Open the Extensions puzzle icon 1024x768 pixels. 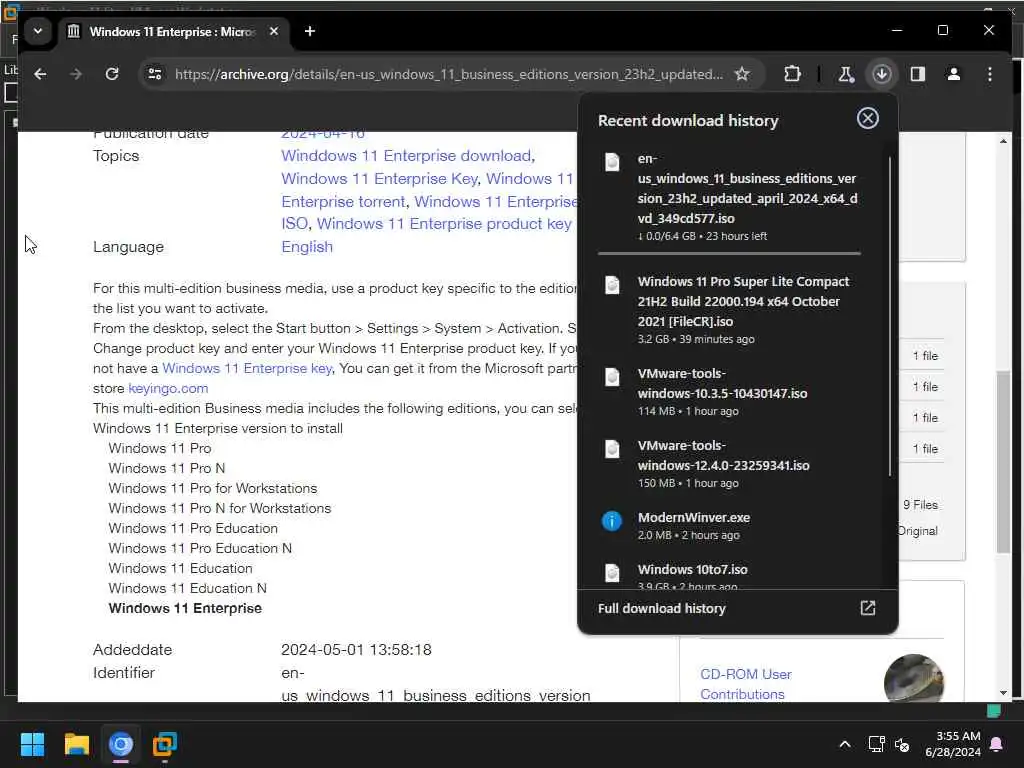click(792, 74)
